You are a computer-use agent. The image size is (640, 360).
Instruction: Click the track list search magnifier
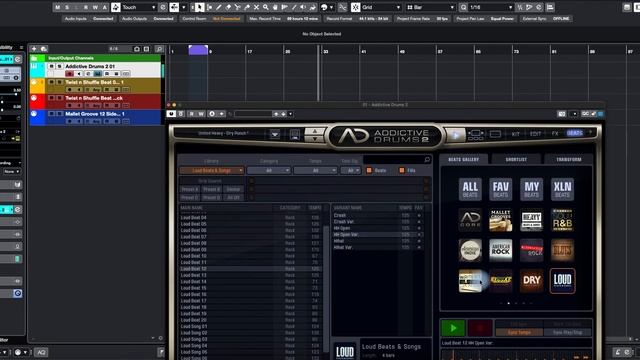tap(159, 49)
